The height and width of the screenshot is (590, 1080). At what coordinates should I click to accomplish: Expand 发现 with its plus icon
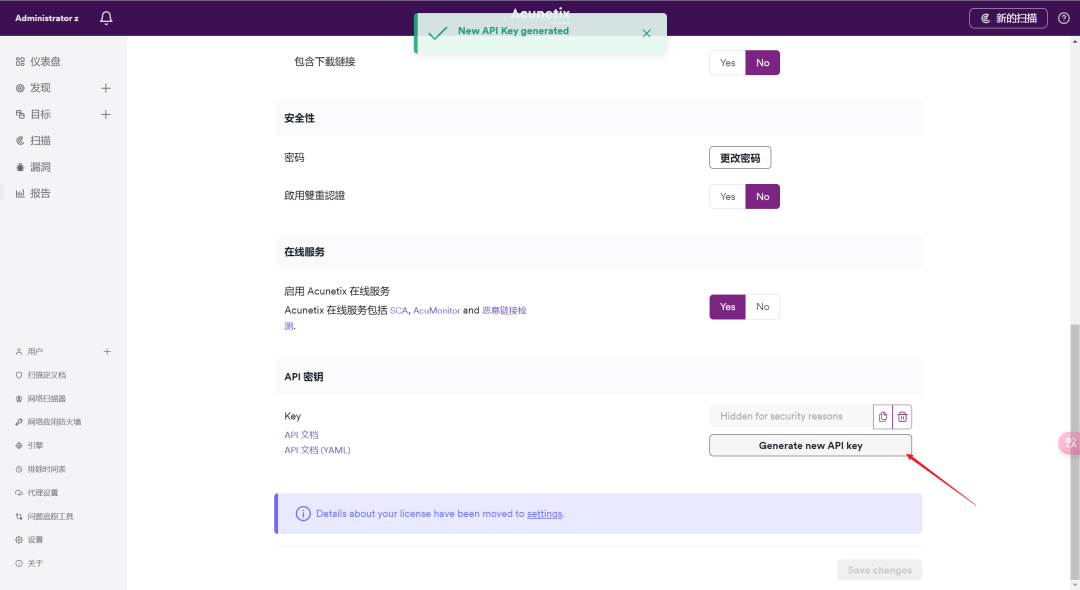[x=106, y=88]
